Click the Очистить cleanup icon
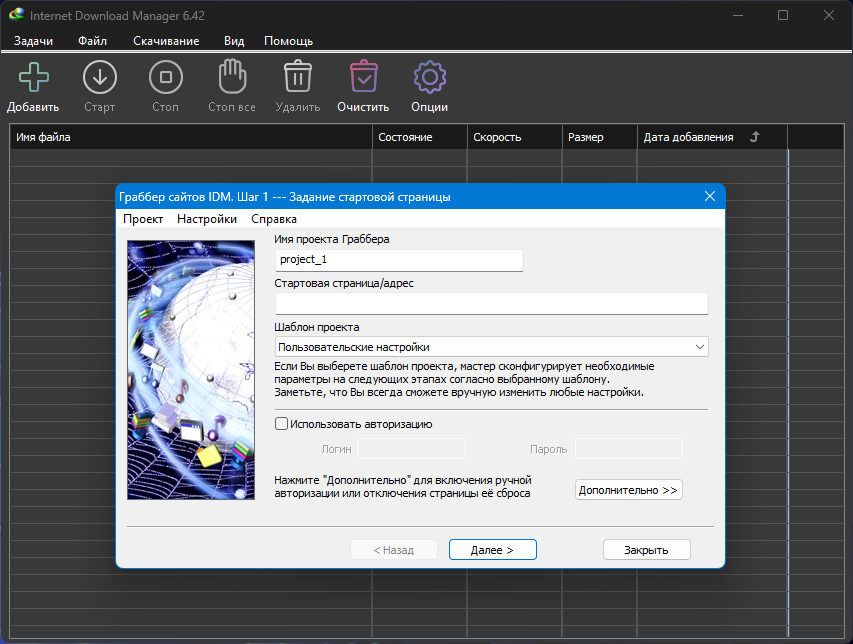853x644 pixels. point(363,76)
